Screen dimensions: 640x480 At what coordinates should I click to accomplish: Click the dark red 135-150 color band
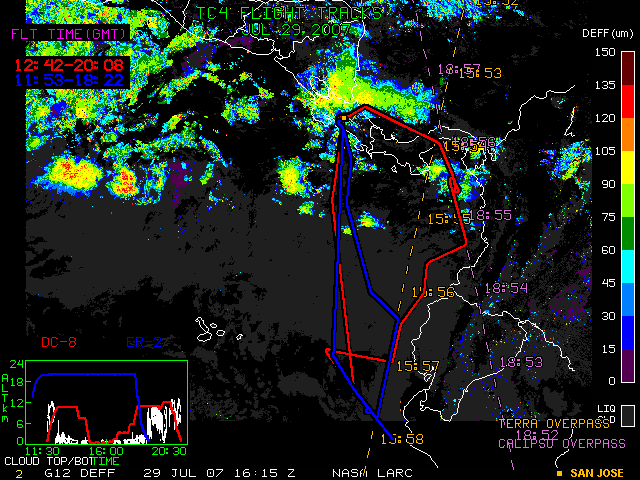tap(627, 66)
